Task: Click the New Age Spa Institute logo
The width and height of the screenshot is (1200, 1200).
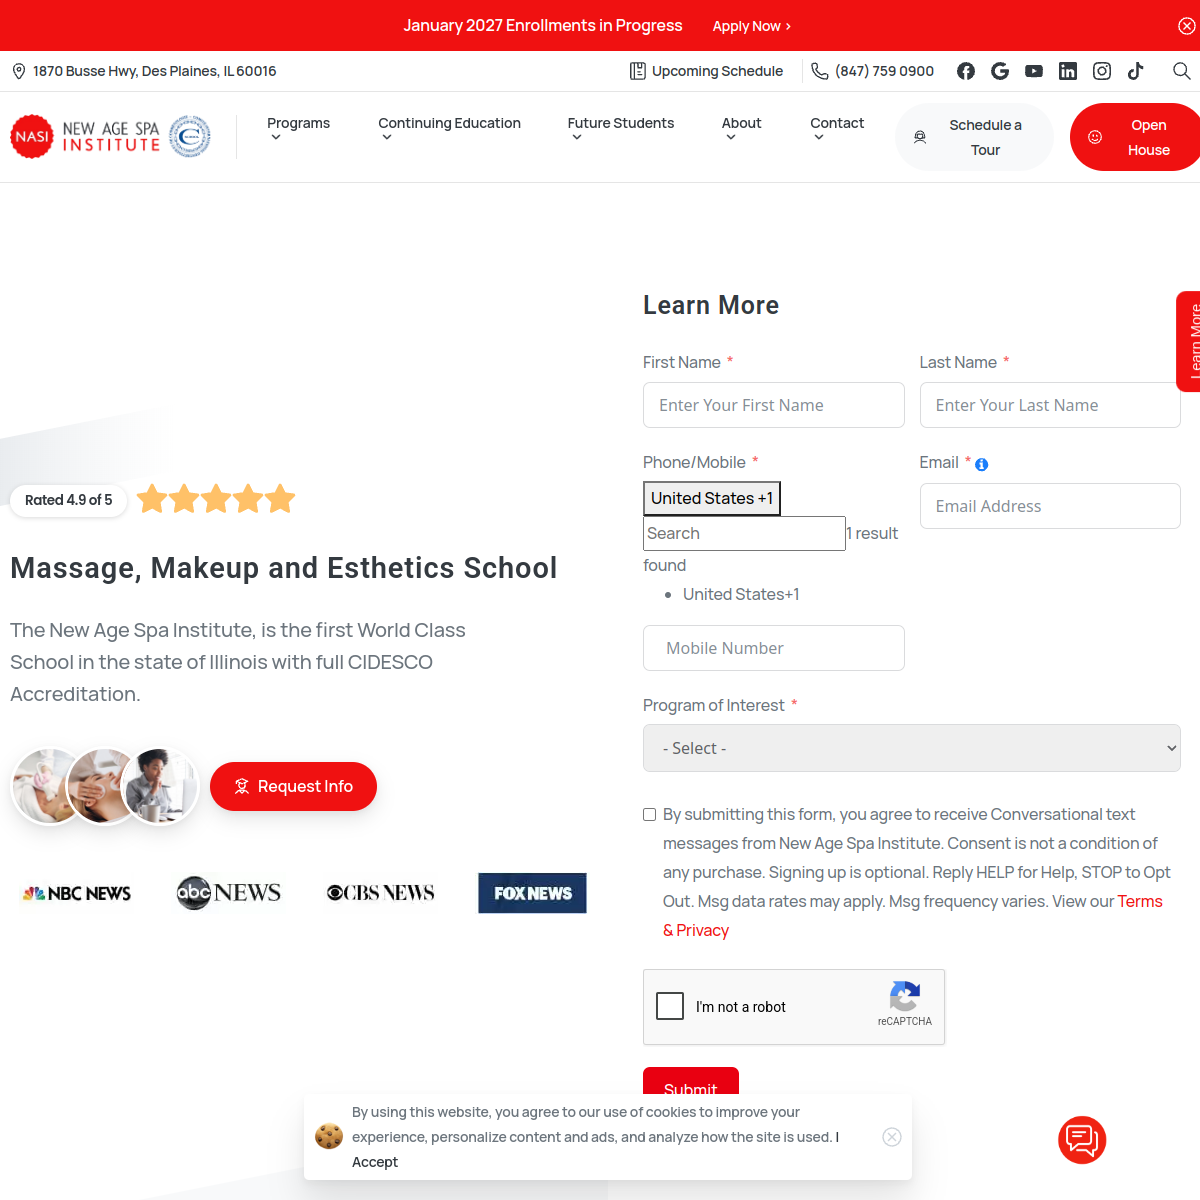Action: (111, 137)
